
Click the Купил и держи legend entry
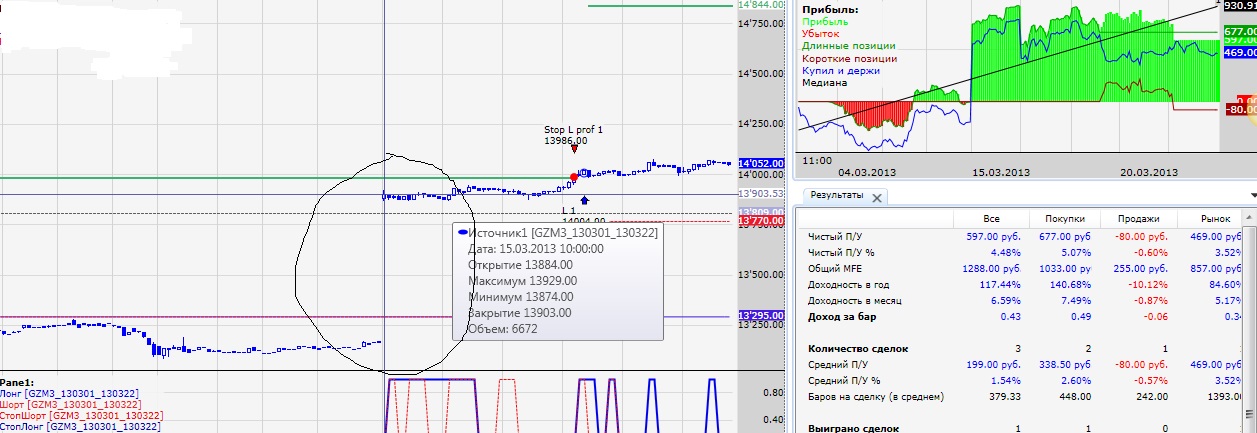[839, 70]
